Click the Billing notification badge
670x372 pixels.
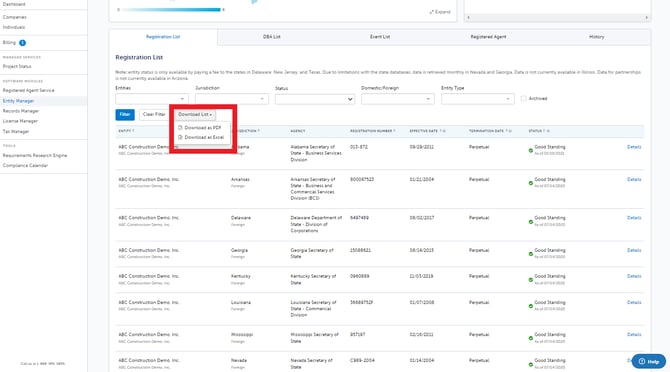(23, 43)
